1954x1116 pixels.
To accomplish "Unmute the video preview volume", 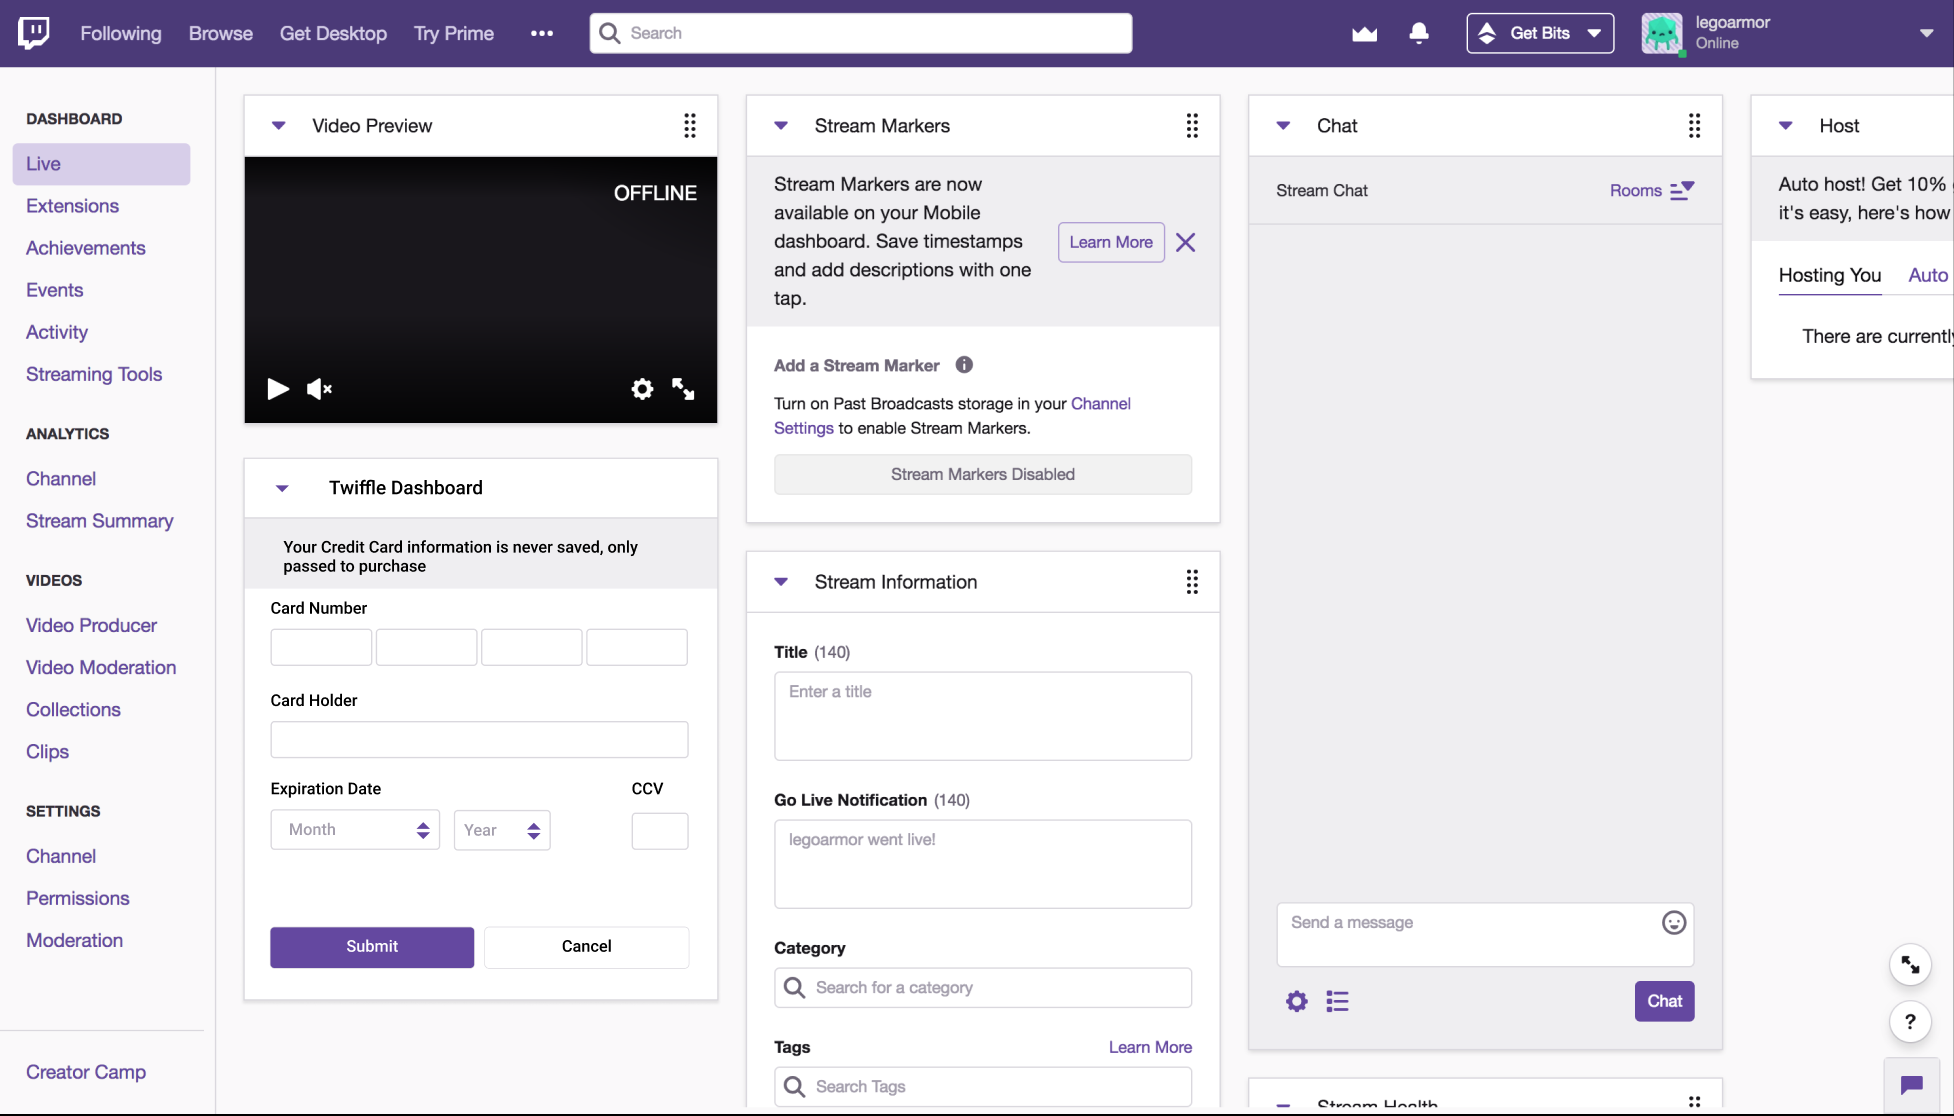I will (x=319, y=389).
